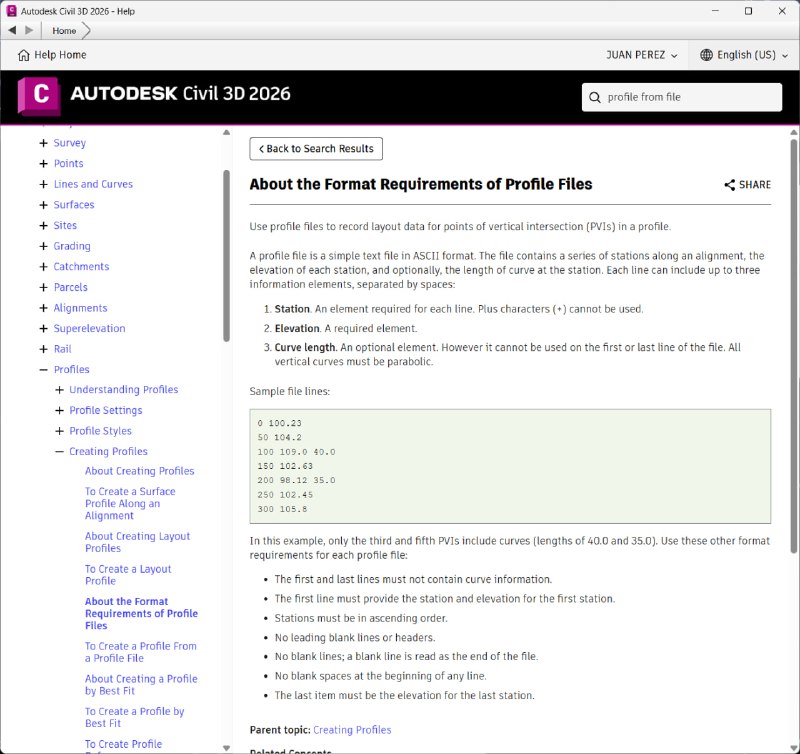Open To Create a Surface Profile Along an Alignment
Viewport: 800px width, 754px height.
click(x=130, y=504)
